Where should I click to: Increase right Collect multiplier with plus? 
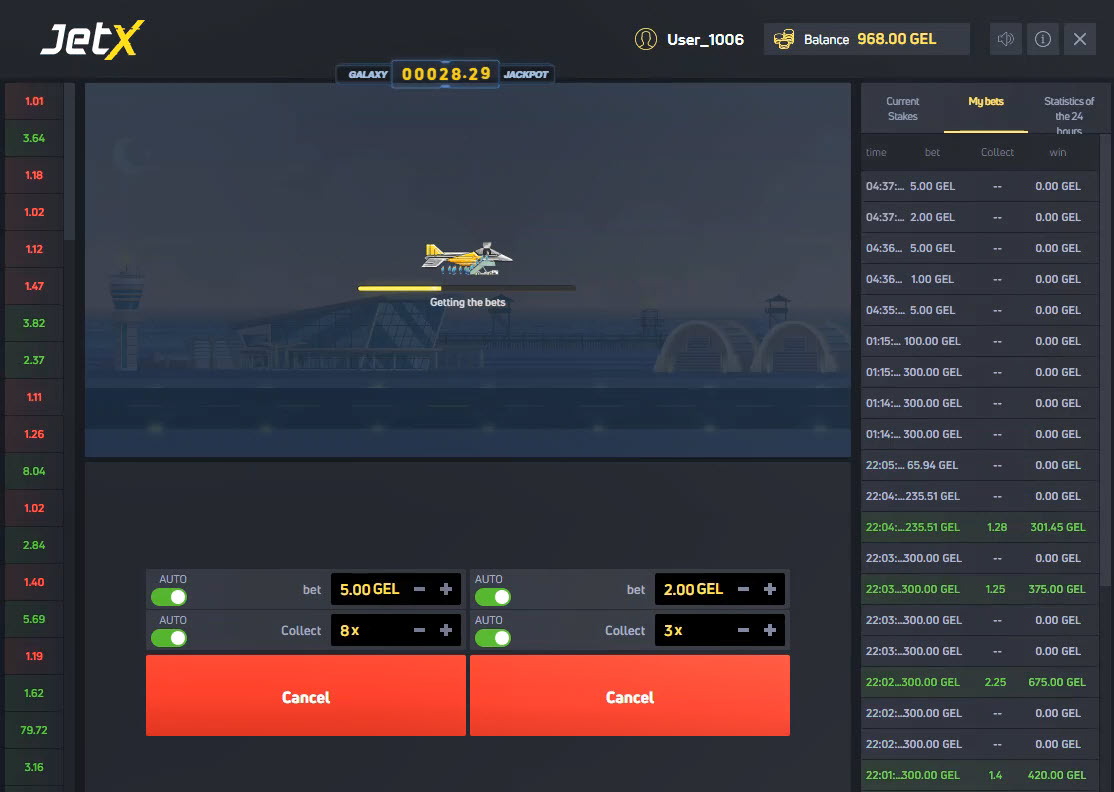tap(770, 631)
